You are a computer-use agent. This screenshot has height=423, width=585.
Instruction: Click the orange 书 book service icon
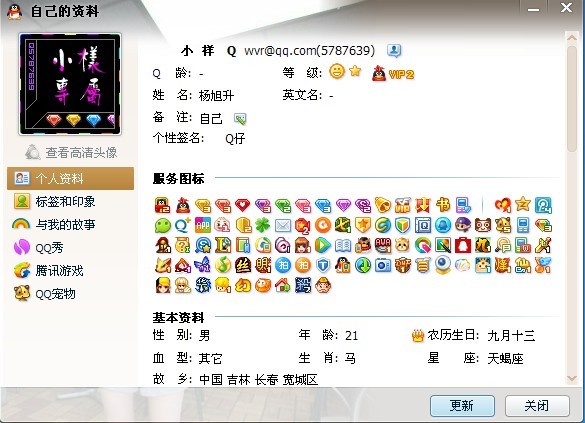pos(443,205)
